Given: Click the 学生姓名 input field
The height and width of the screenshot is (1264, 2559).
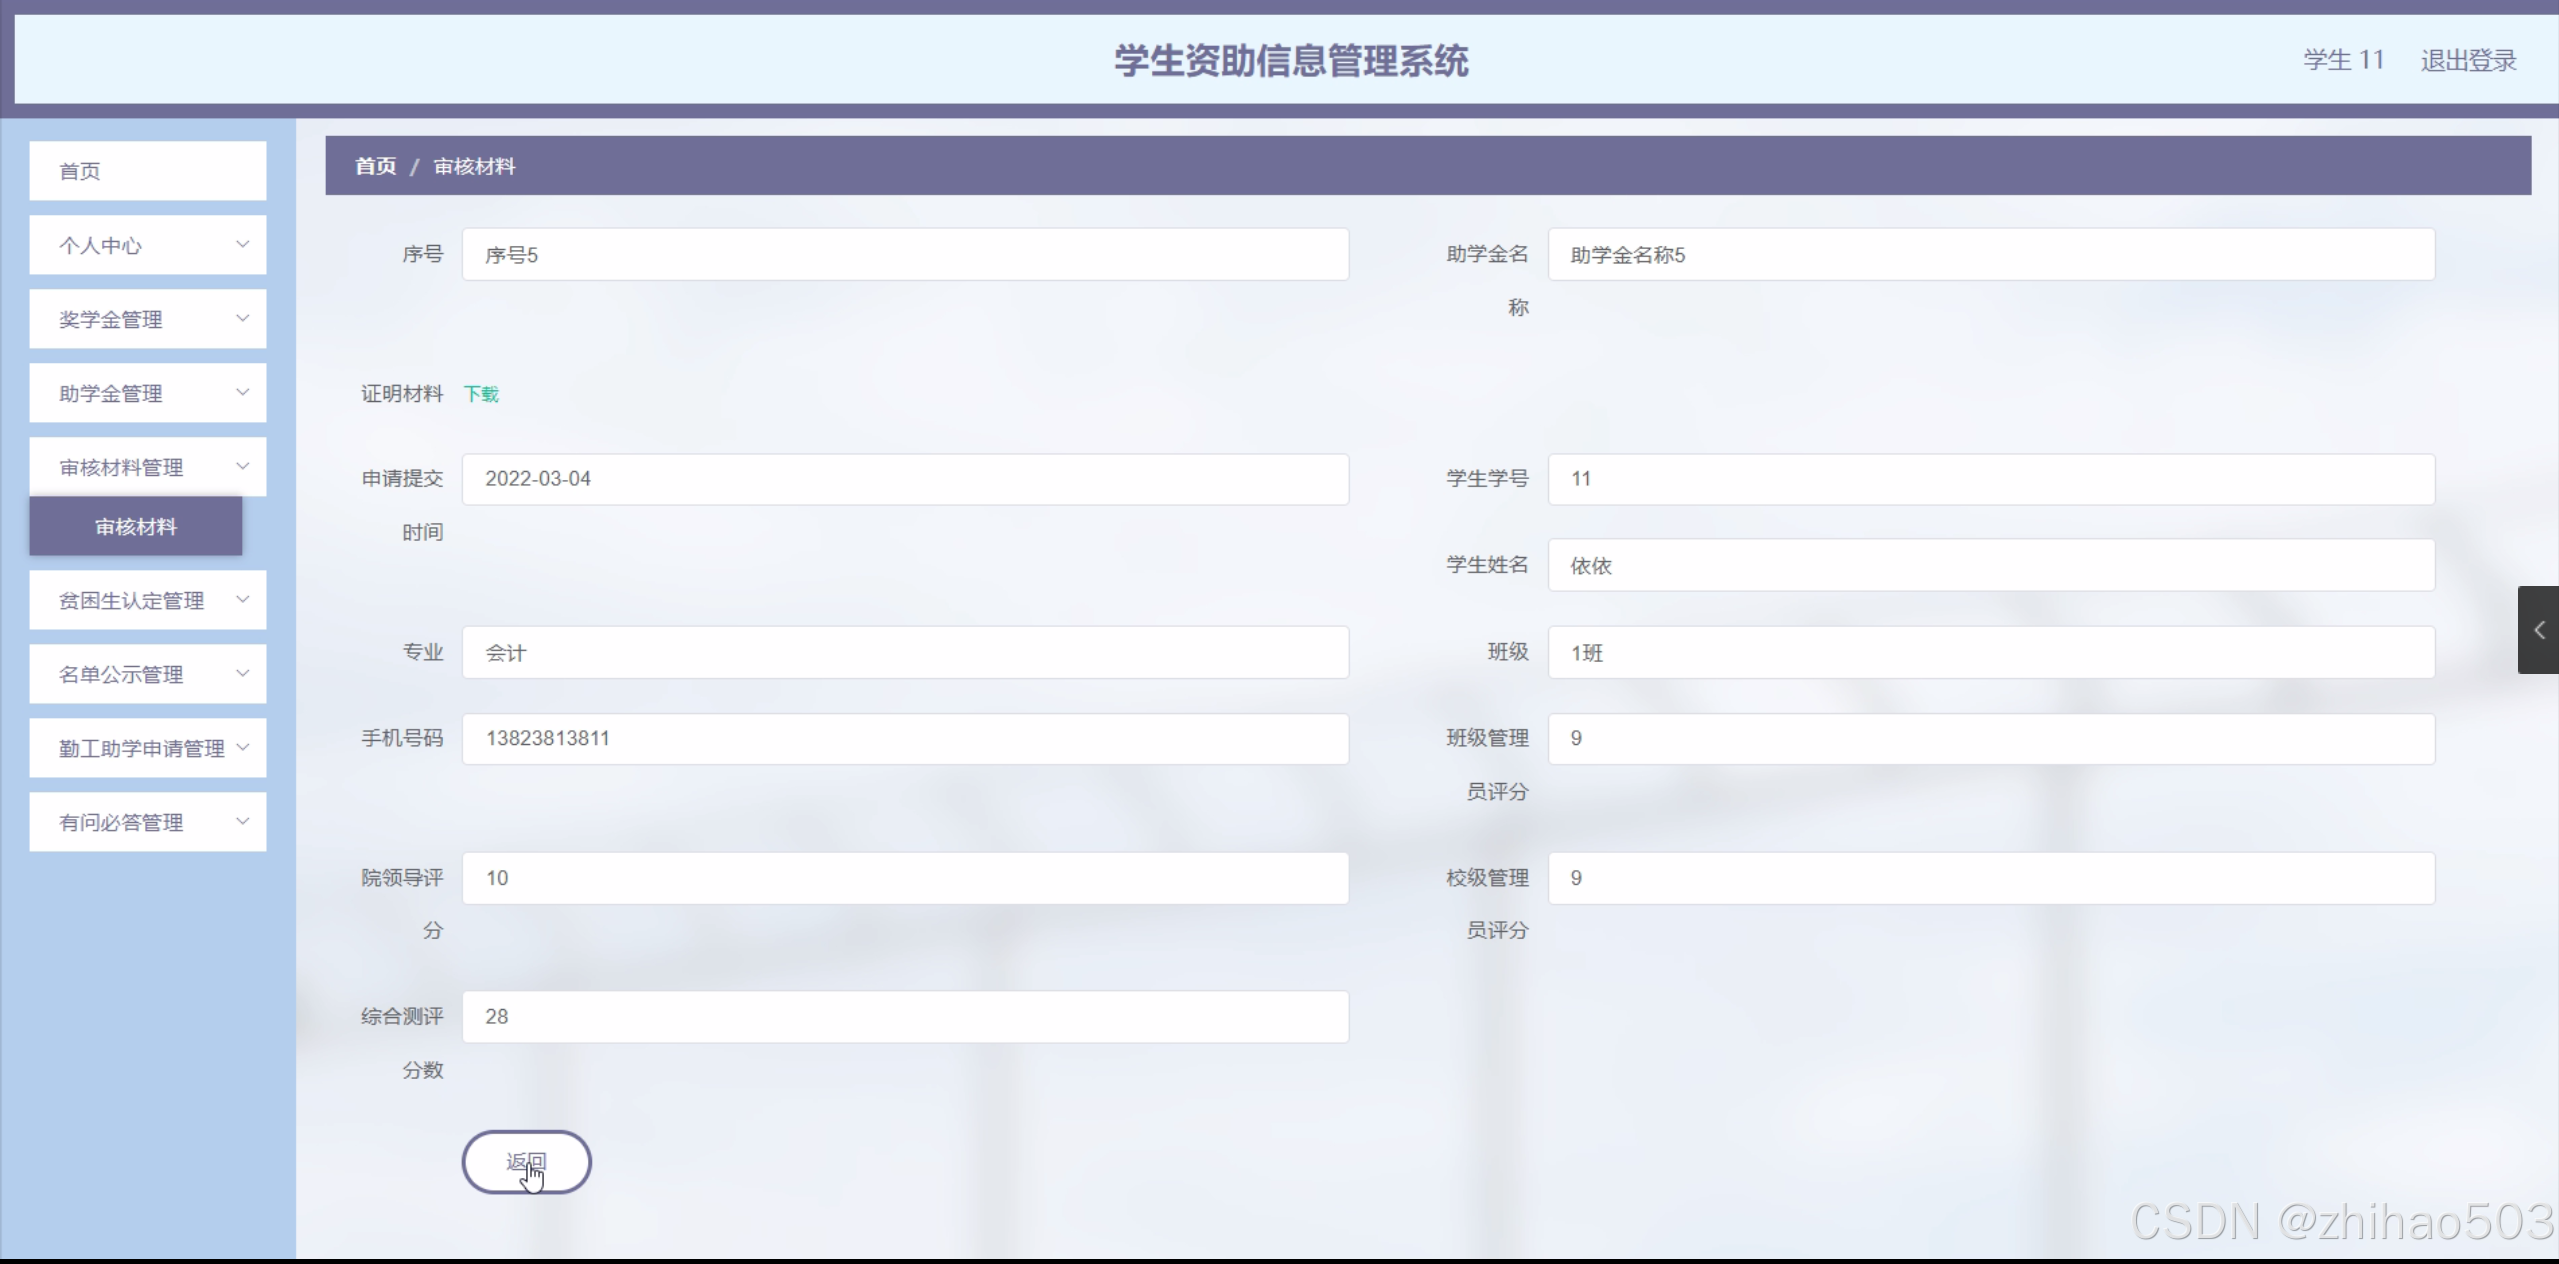Looking at the screenshot, I should [x=1991, y=566].
